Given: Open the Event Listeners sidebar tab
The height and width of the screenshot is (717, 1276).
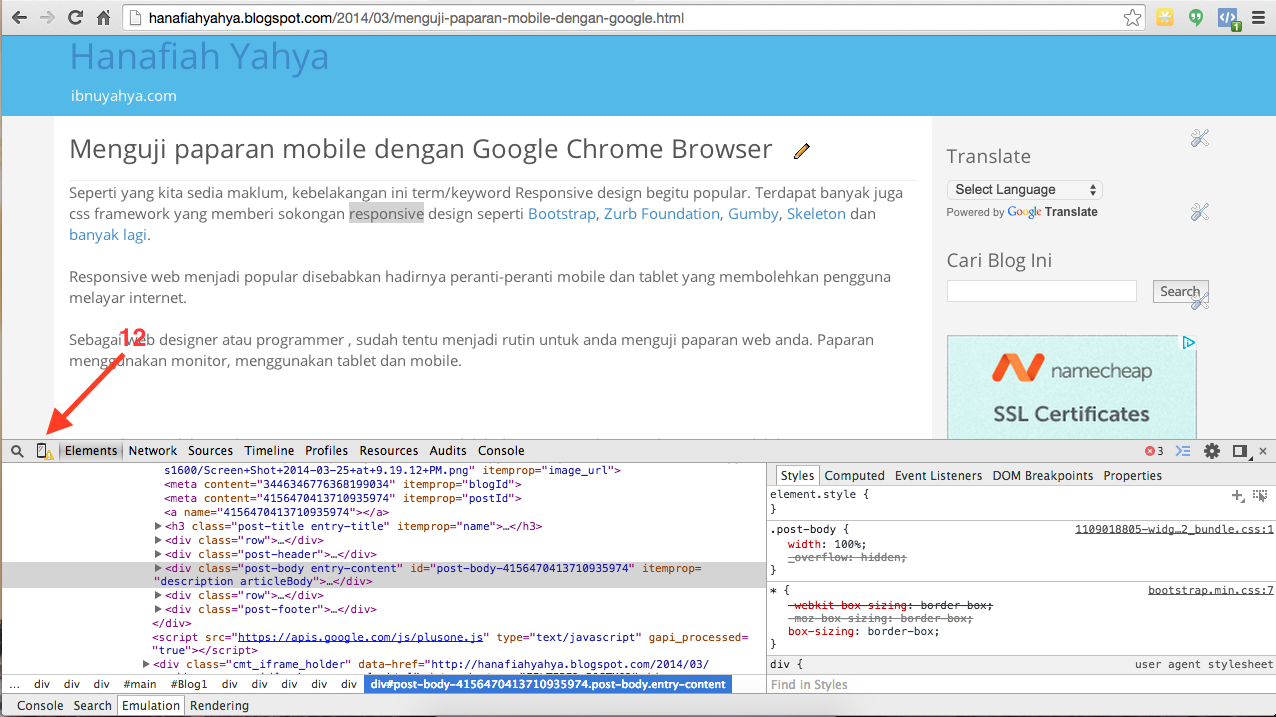Looking at the screenshot, I should (x=938, y=476).
